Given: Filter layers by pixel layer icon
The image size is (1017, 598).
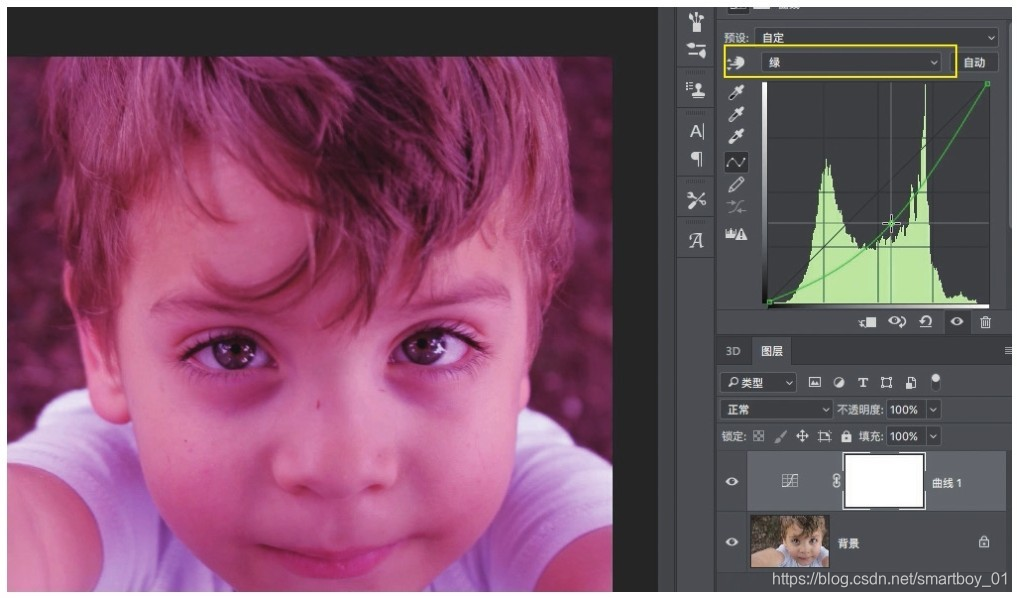Looking at the screenshot, I should tap(815, 383).
